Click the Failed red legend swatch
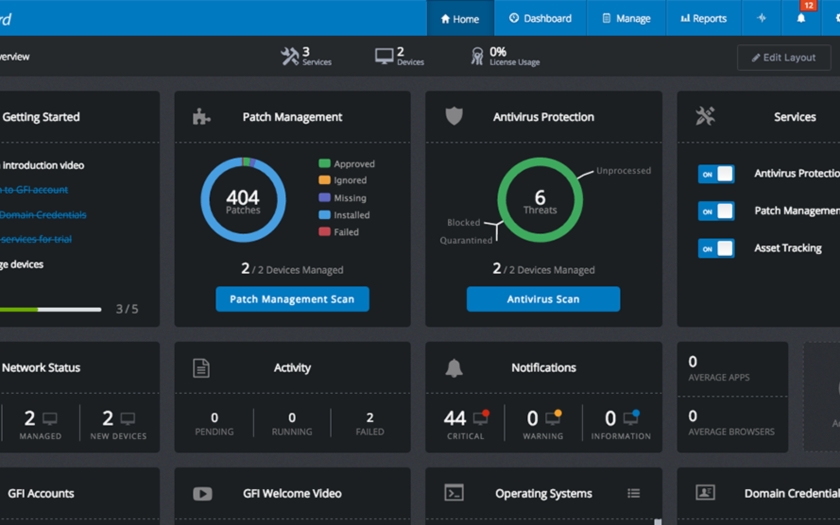This screenshot has width=840, height=525. pos(324,231)
